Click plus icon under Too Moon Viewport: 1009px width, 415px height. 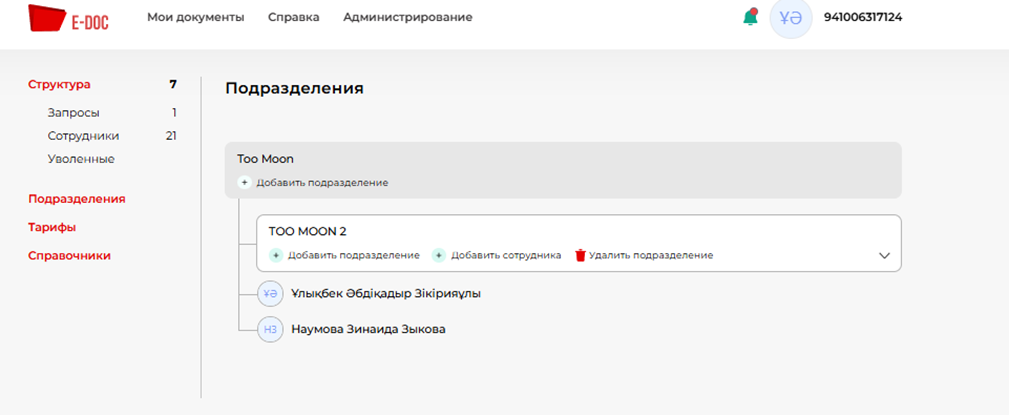point(244,183)
